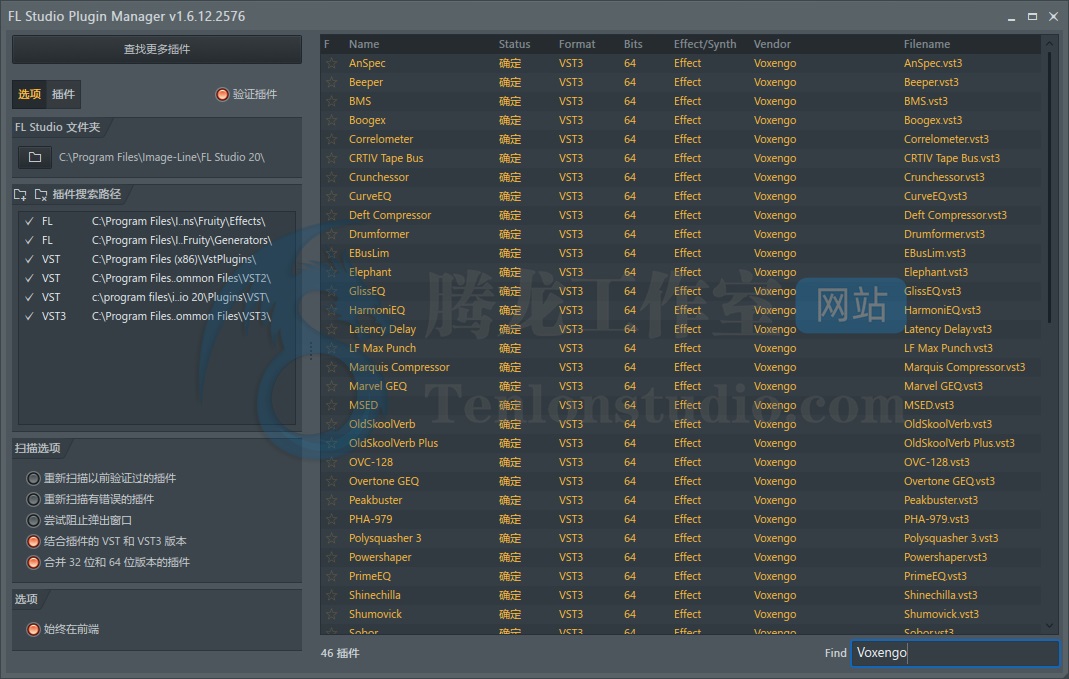
Task: Click the Find search field containing Voxengo
Action: pyautogui.click(x=954, y=653)
